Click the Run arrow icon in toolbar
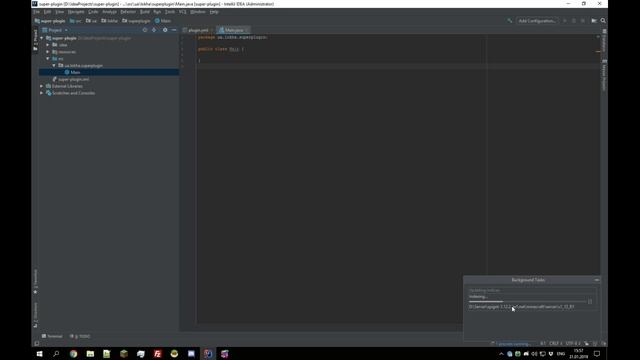Screen dimensions: 640x360 coord(565,20)
